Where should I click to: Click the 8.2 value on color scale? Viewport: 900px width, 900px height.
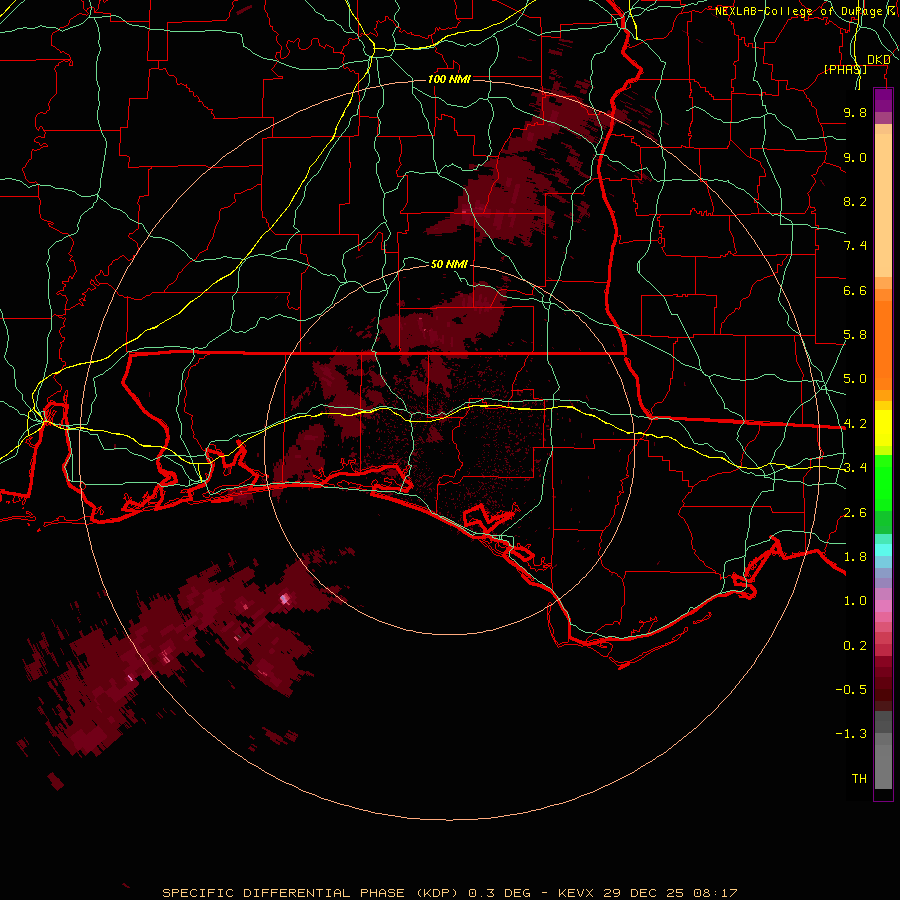[x=855, y=201]
